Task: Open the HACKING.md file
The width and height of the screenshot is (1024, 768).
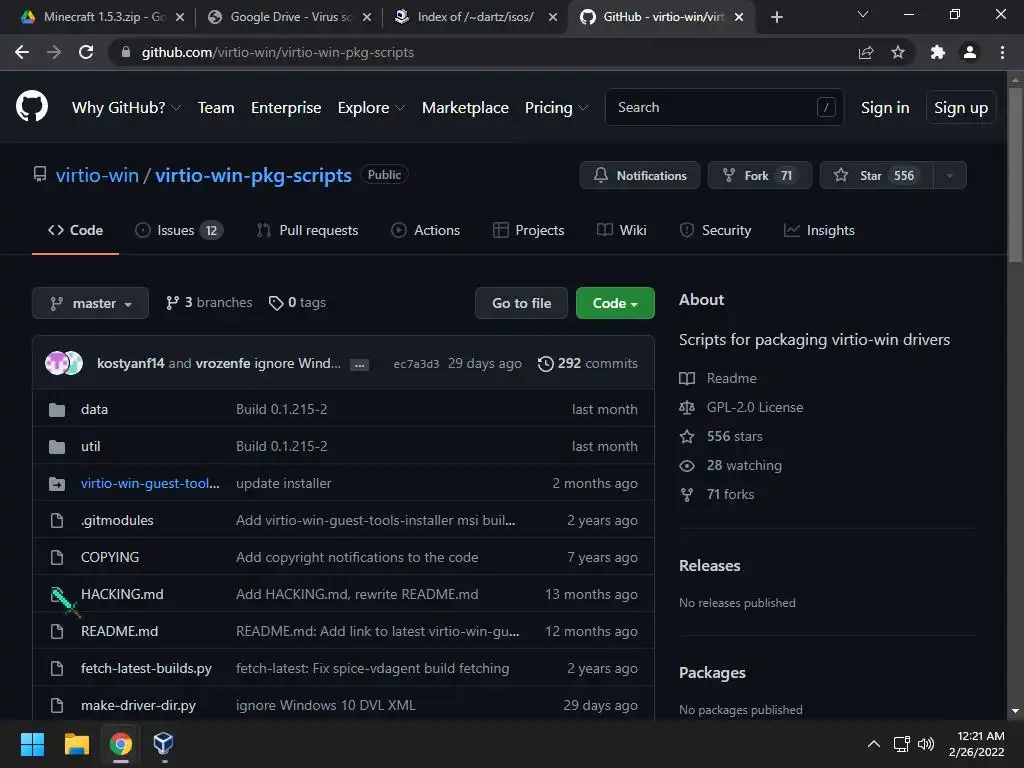Action: [x=122, y=594]
